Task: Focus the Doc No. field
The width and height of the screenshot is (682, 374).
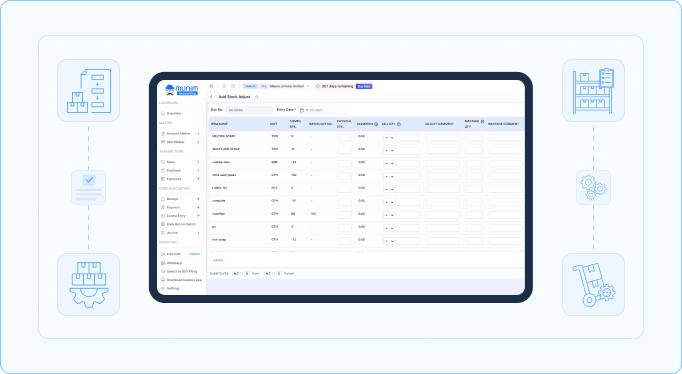Action: [x=249, y=110]
